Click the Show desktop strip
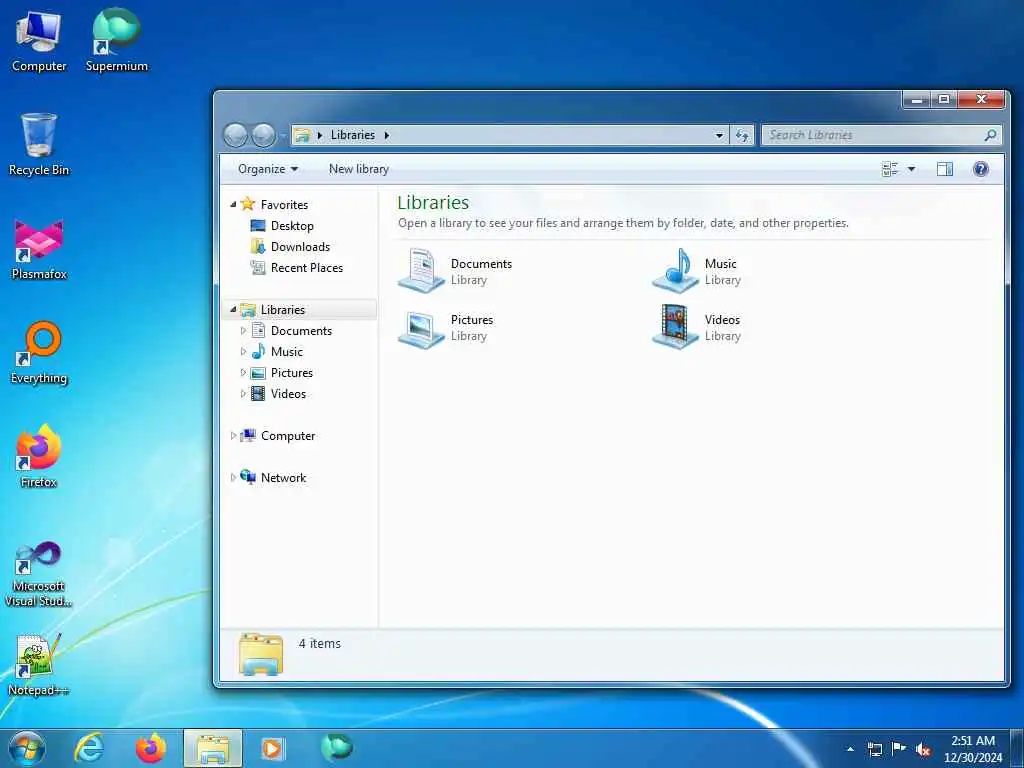The width and height of the screenshot is (1024, 768). 1017,748
